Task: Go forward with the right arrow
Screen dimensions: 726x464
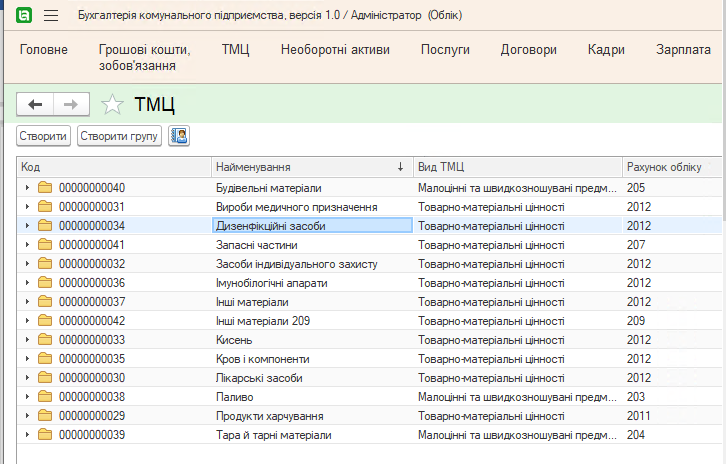Action: [x=71, y=104]
